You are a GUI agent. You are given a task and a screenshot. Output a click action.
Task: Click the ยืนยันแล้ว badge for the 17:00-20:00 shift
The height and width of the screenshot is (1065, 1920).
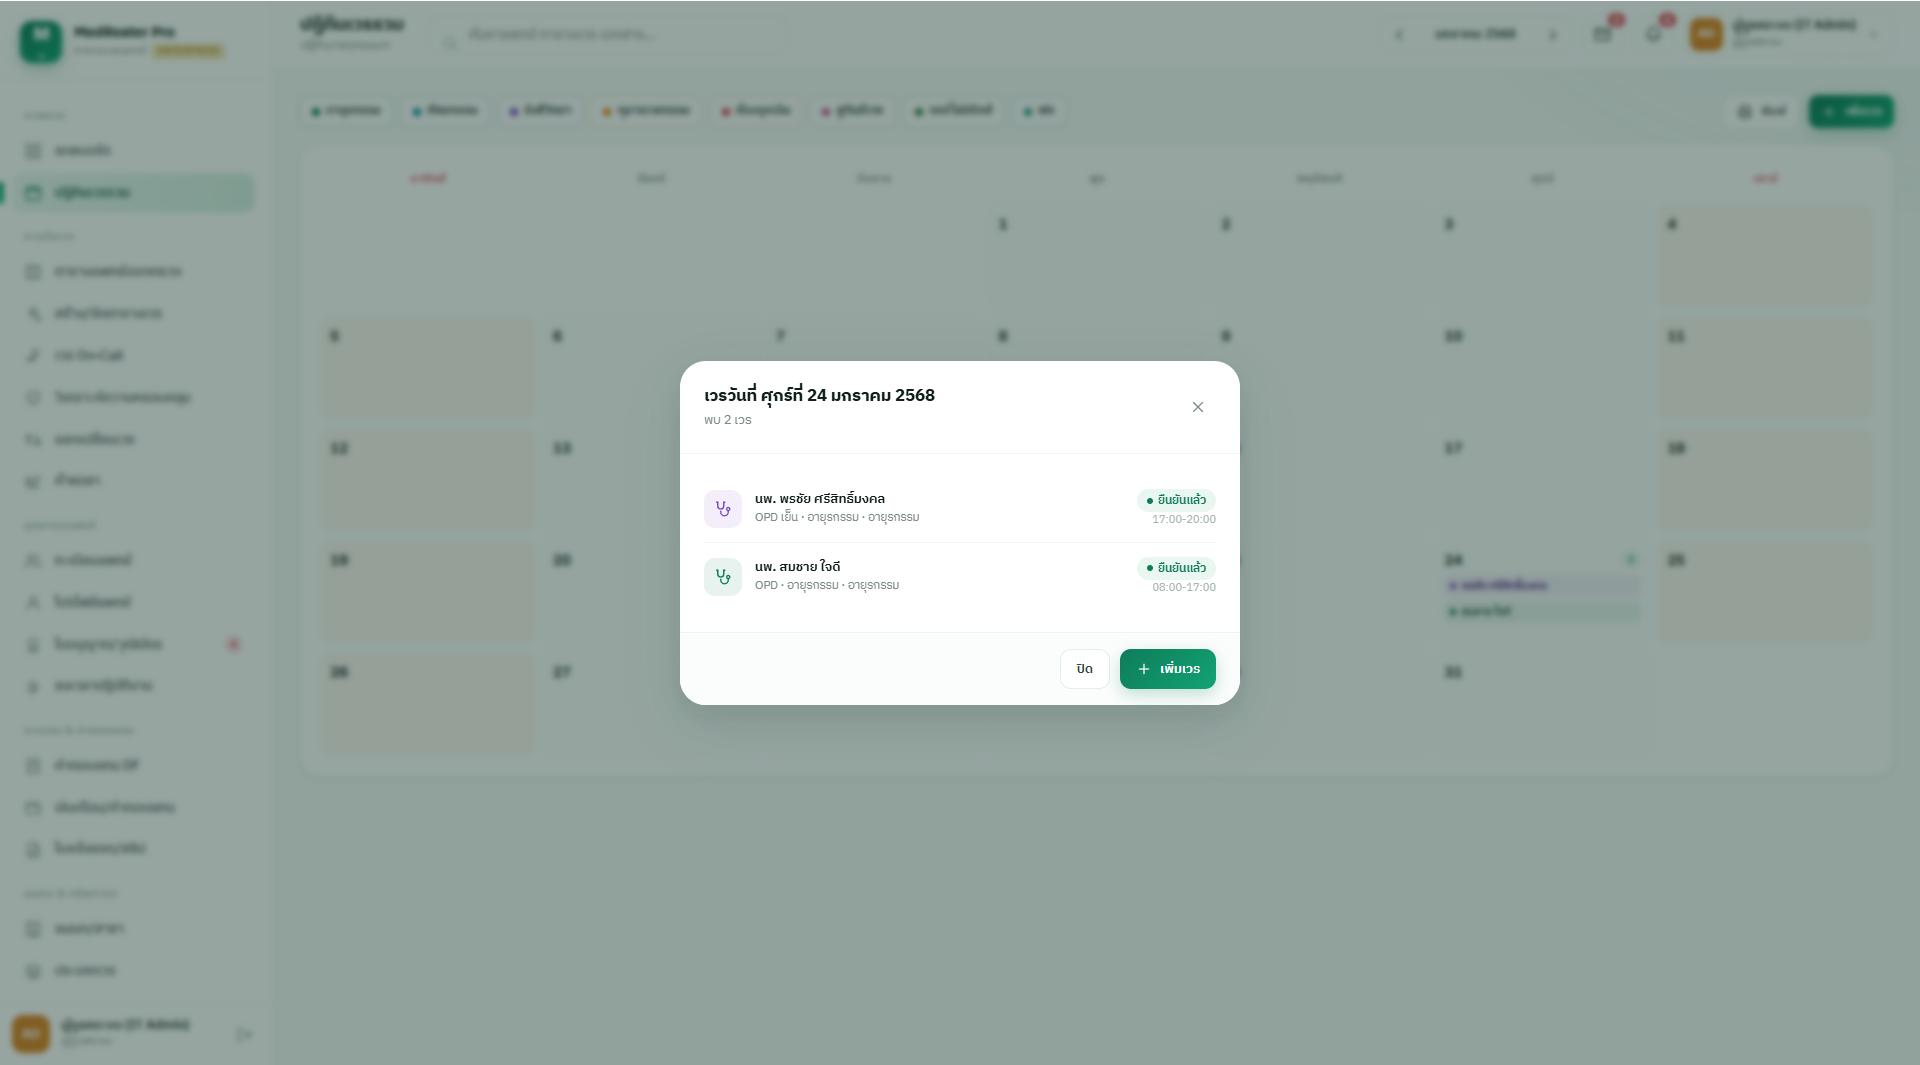(x=1176, y=500)
